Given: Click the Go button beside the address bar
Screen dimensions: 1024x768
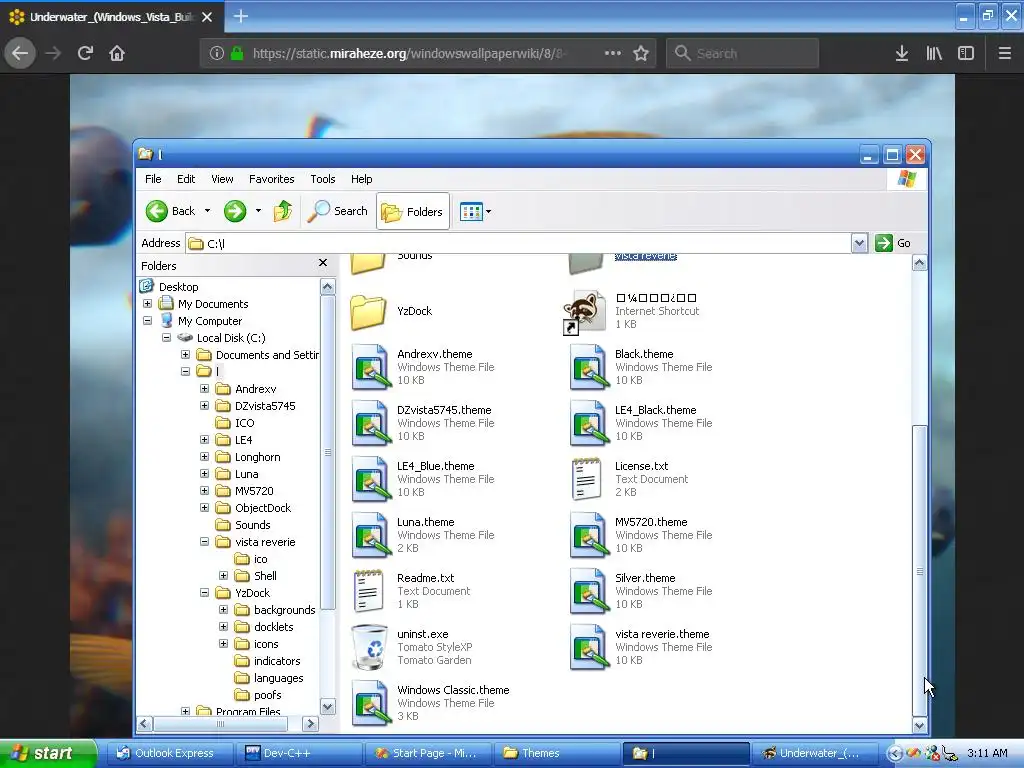Looking at the screenshot, I should coord(893,243).
